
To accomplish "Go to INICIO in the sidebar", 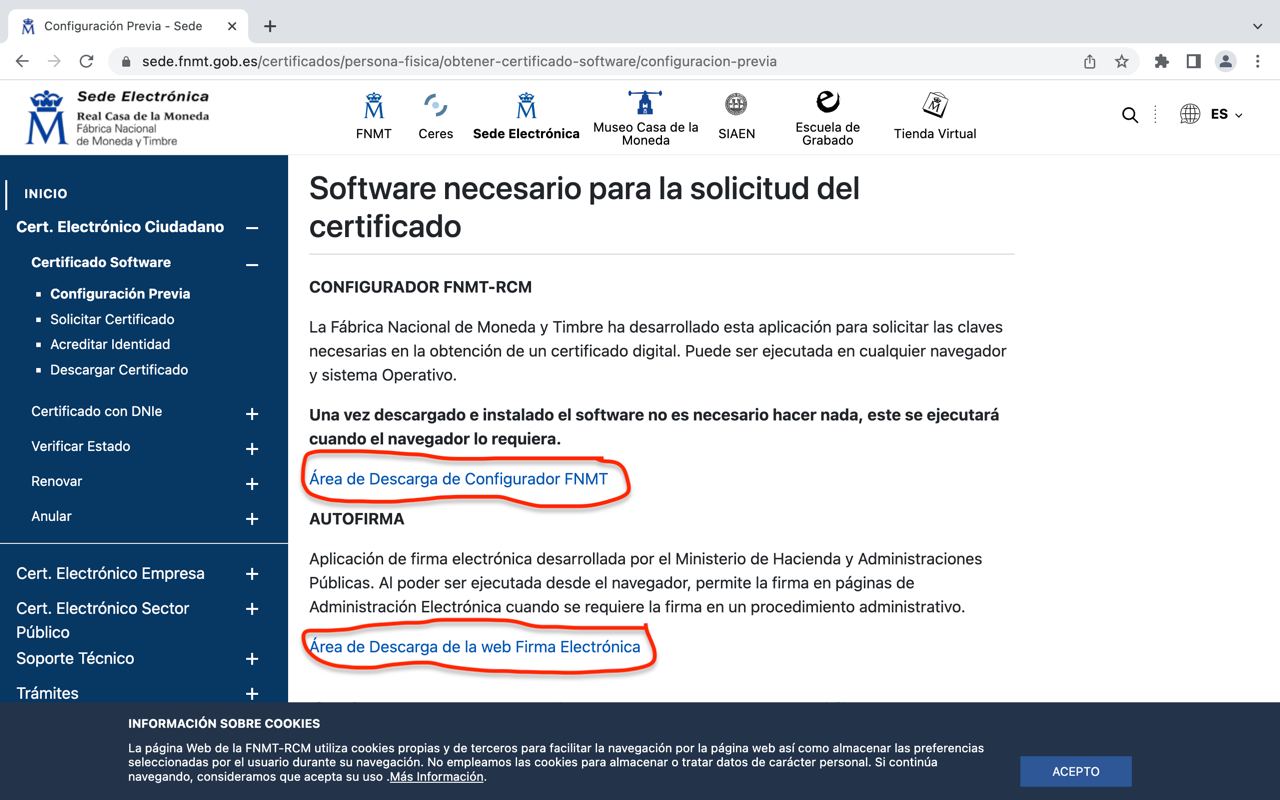I will click(x=46, y=194).
